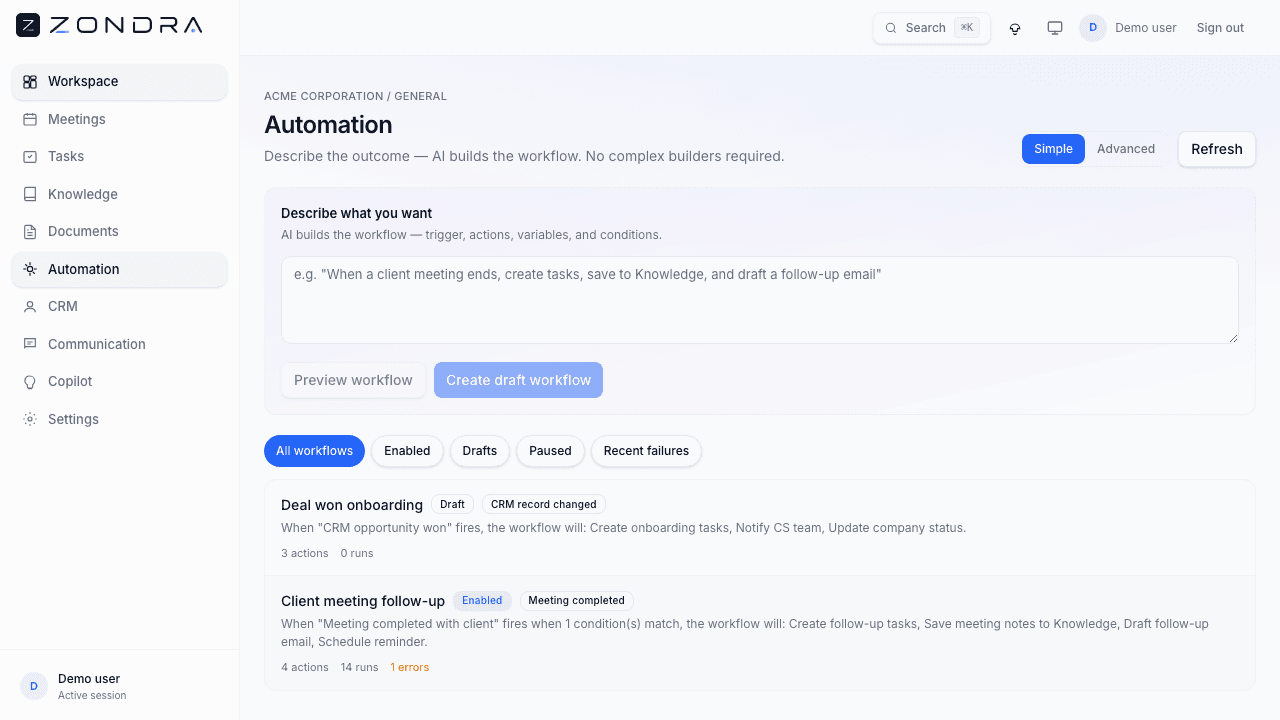Image resolution: width=1280 pixels, height=720 pixels.
Task: Click the Knowledge book icon
Action: pyautogui.click(x=30, y=194)
